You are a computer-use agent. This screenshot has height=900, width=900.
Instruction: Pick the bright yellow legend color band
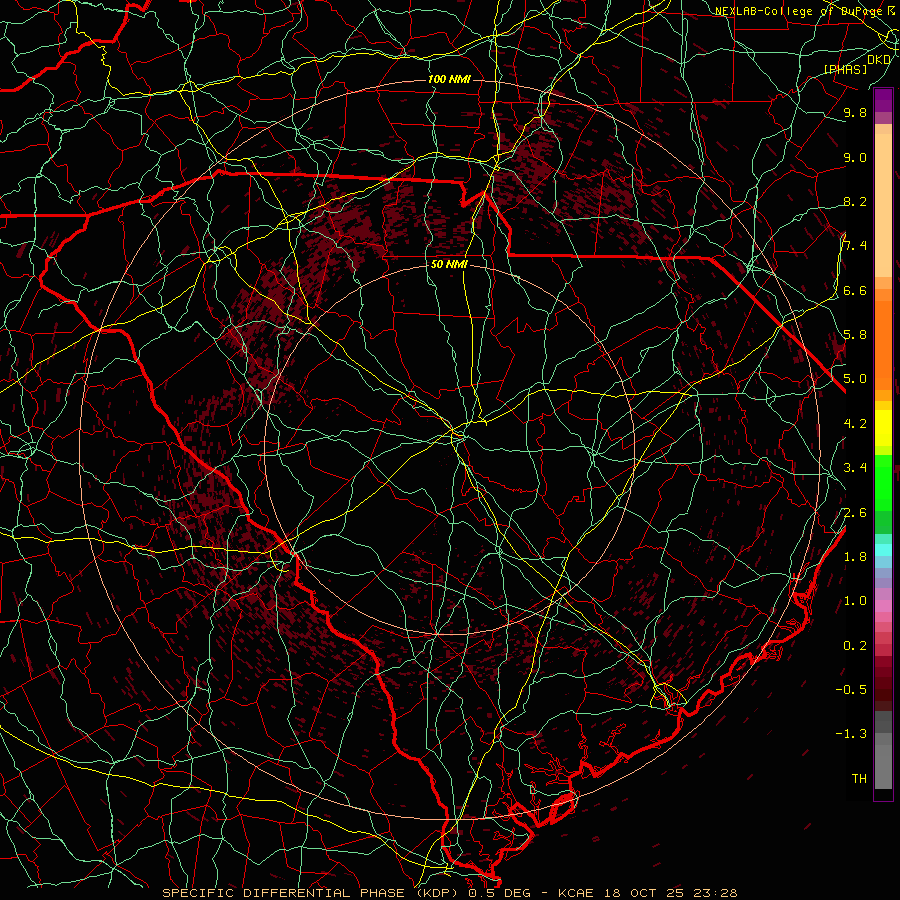[883, 428]
